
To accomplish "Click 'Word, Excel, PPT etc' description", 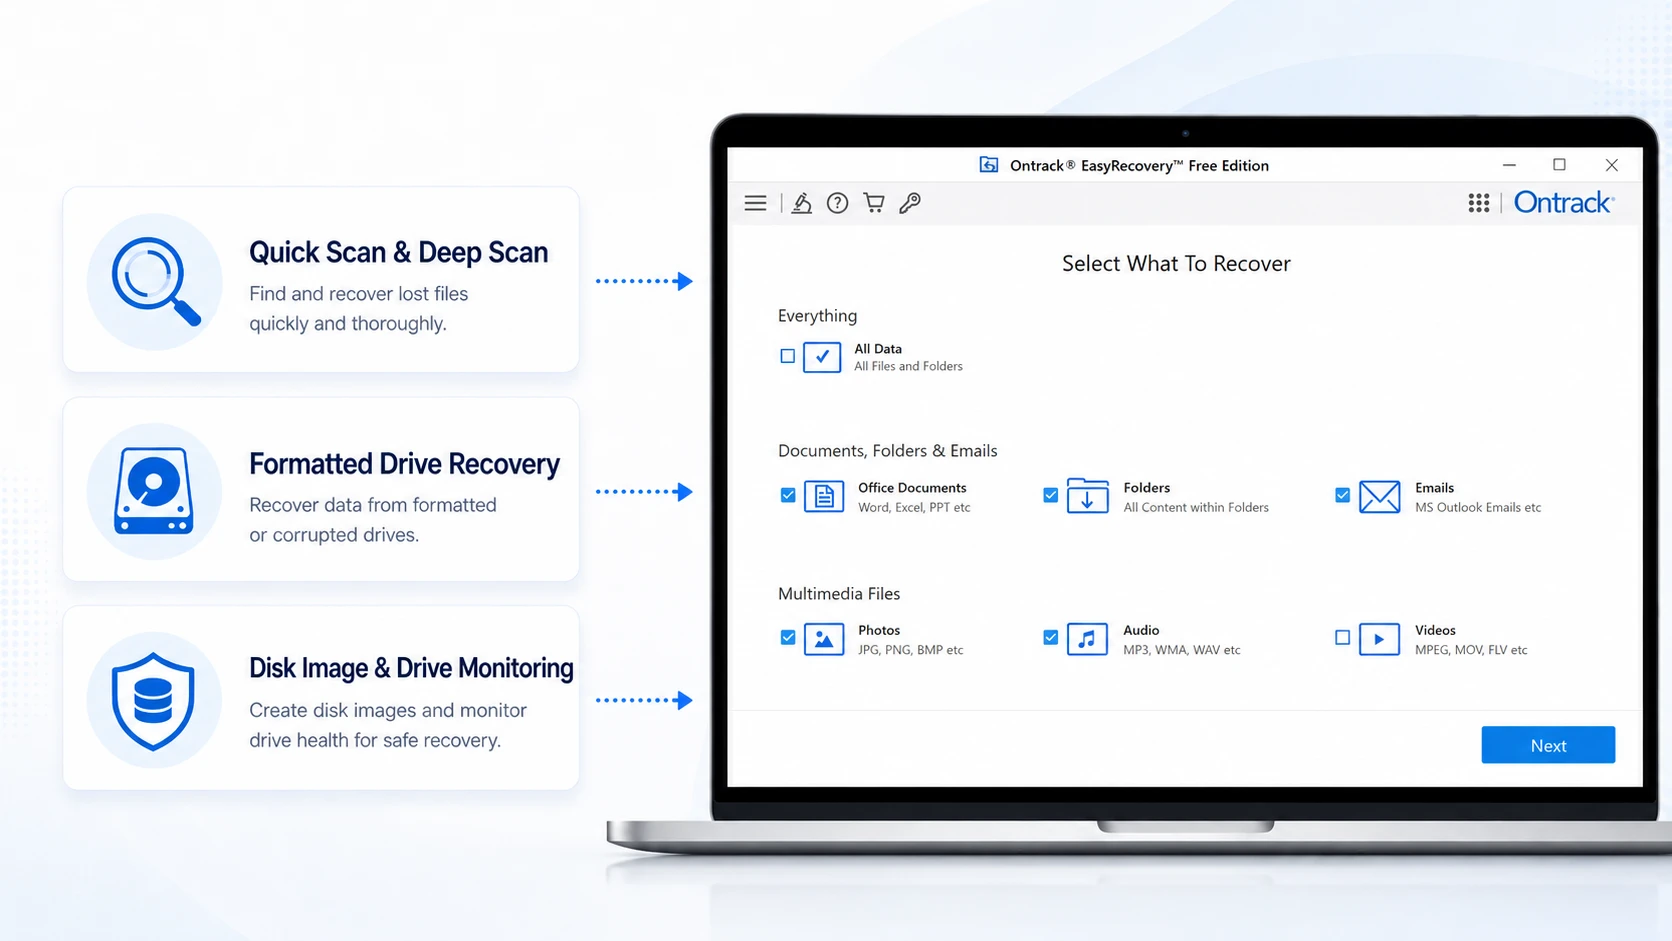I will pos(914,508).
